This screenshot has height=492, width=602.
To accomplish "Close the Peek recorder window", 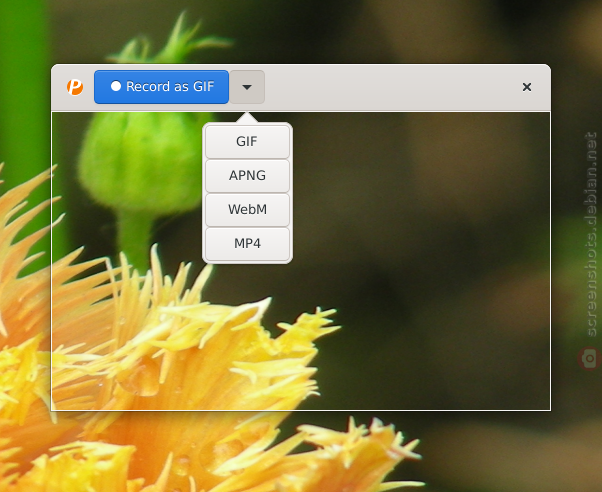I will click(x=527, y=87).
